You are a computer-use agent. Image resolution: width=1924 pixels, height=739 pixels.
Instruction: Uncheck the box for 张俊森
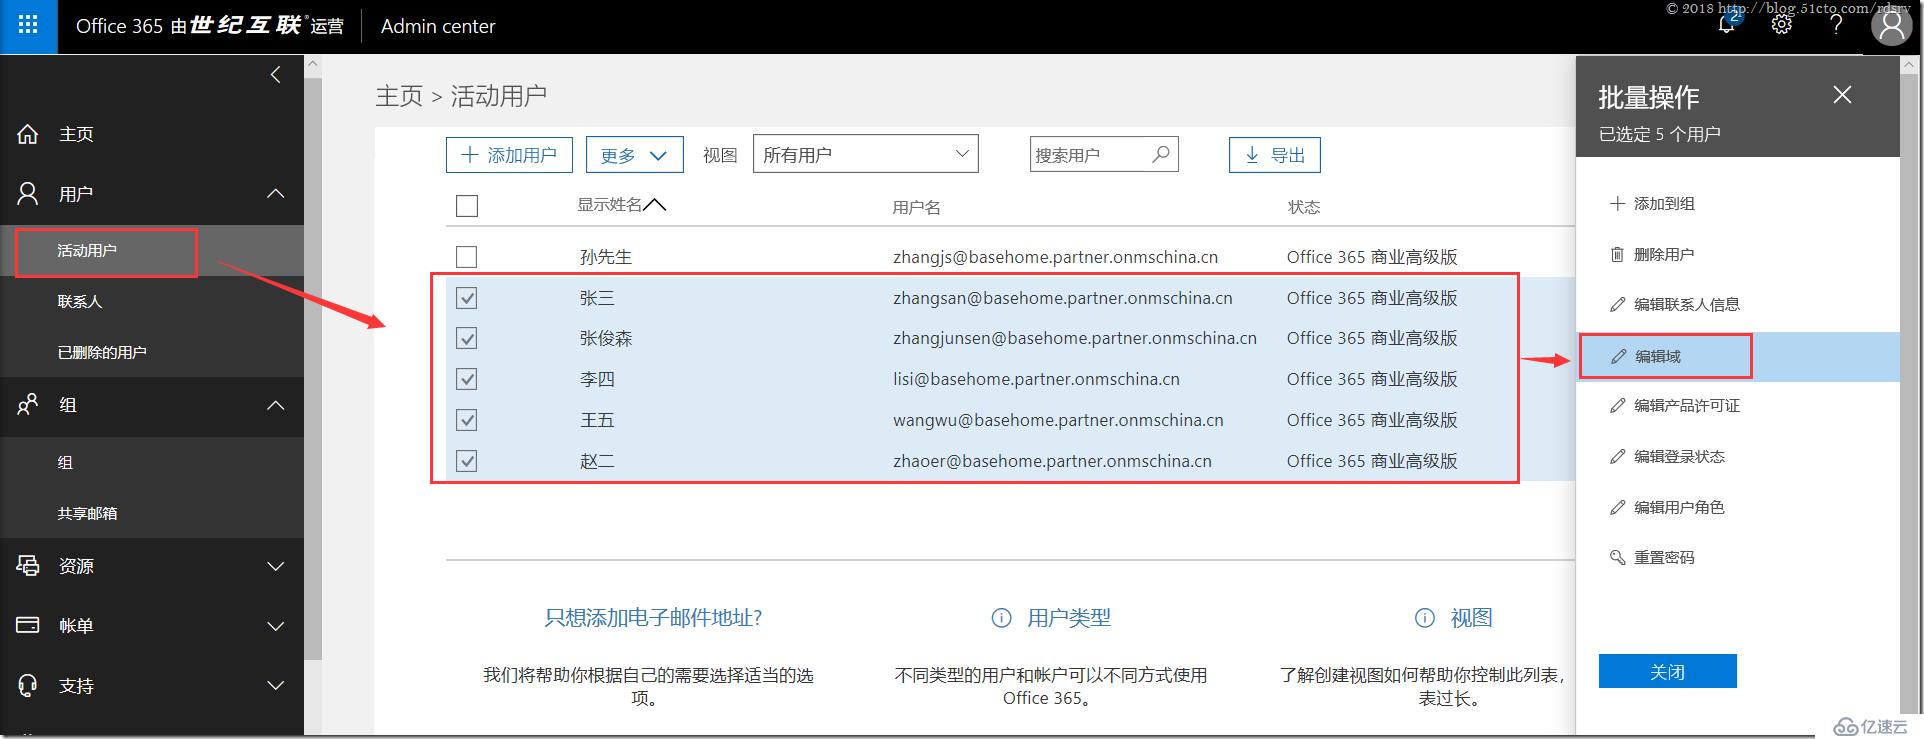[467, 338]
